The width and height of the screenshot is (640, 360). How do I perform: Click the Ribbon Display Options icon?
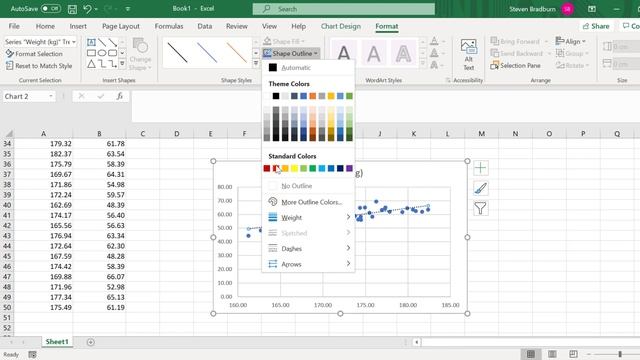point(591,9)
